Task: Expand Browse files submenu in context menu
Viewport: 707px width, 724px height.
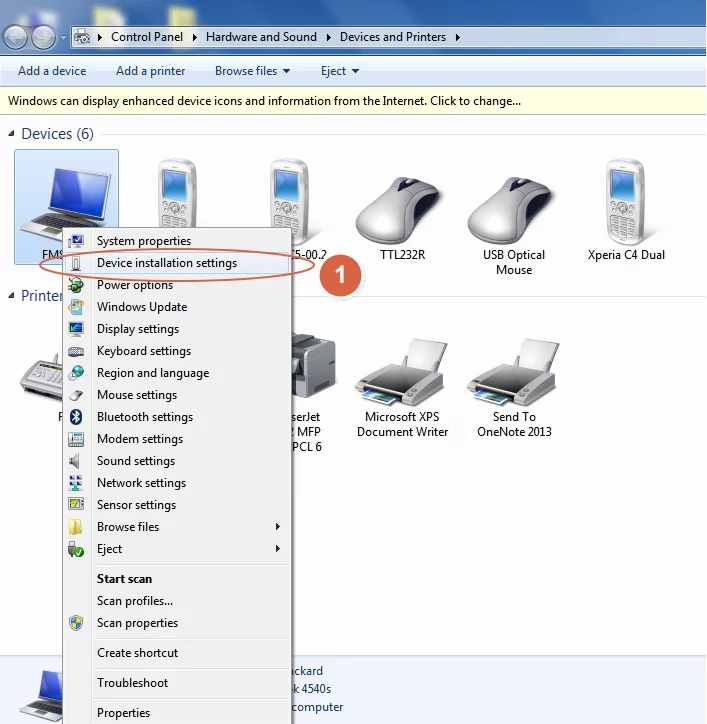Action: coord(176,527)
